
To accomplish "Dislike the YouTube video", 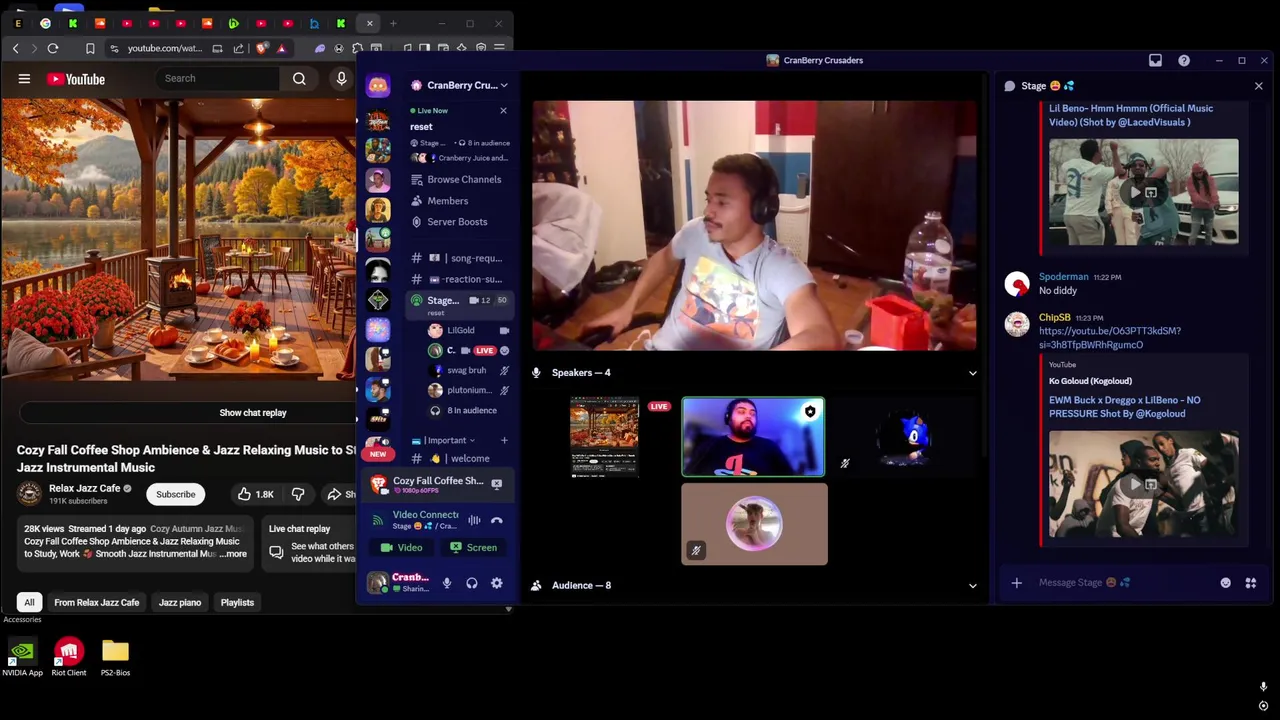I will click(x=298, y=494).
